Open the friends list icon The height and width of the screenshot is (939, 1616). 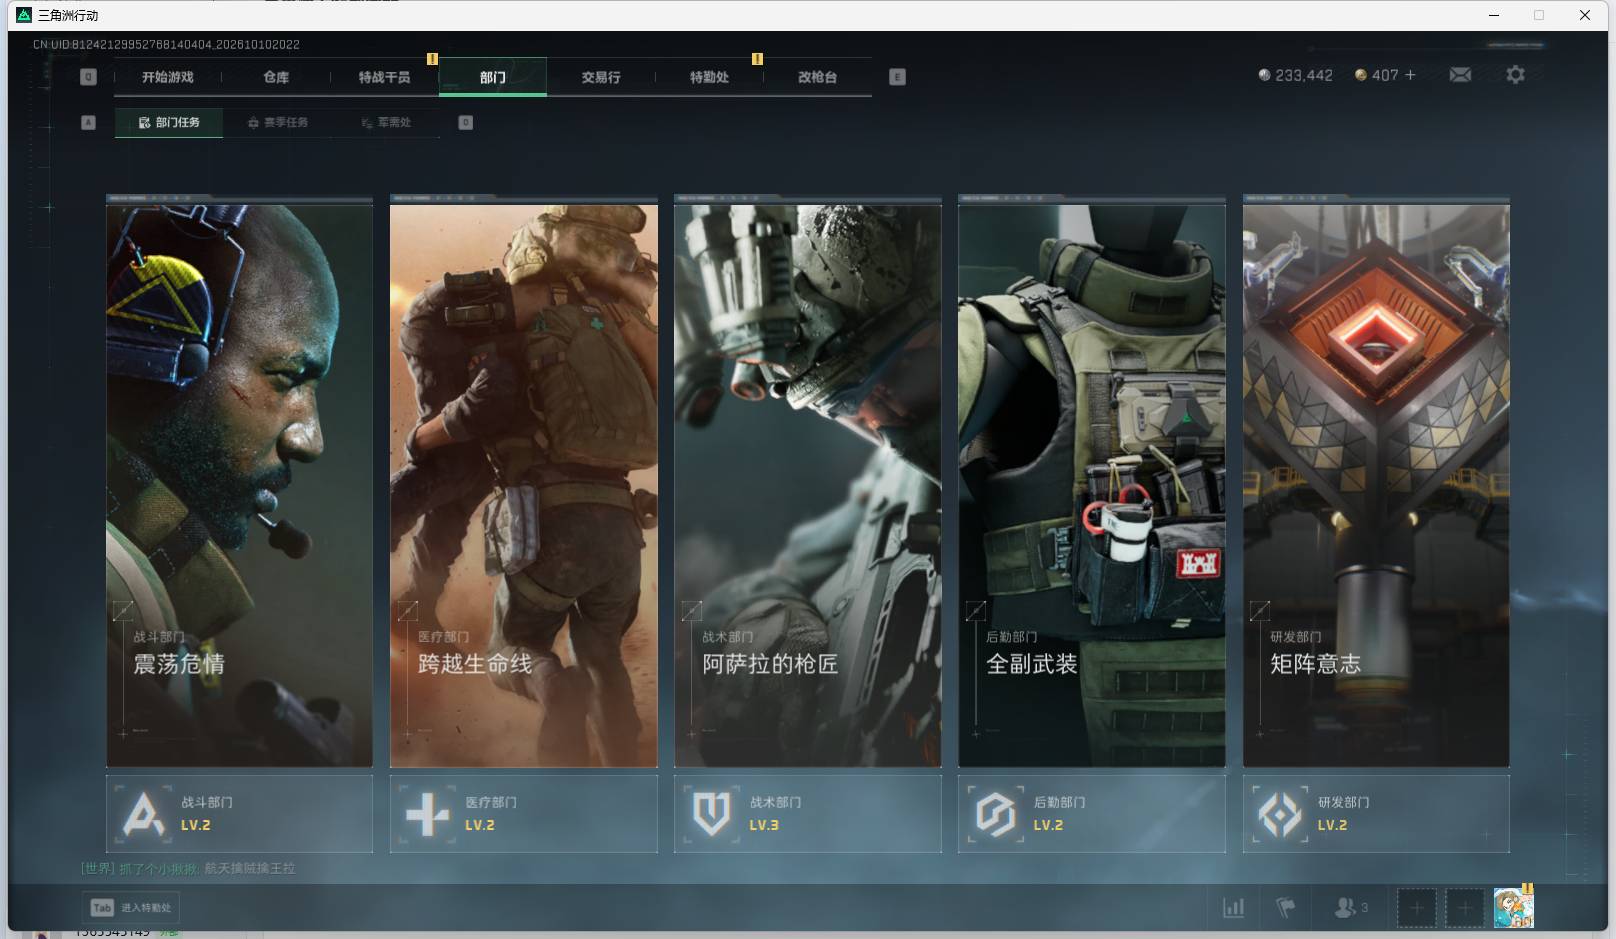(1351, 908)
